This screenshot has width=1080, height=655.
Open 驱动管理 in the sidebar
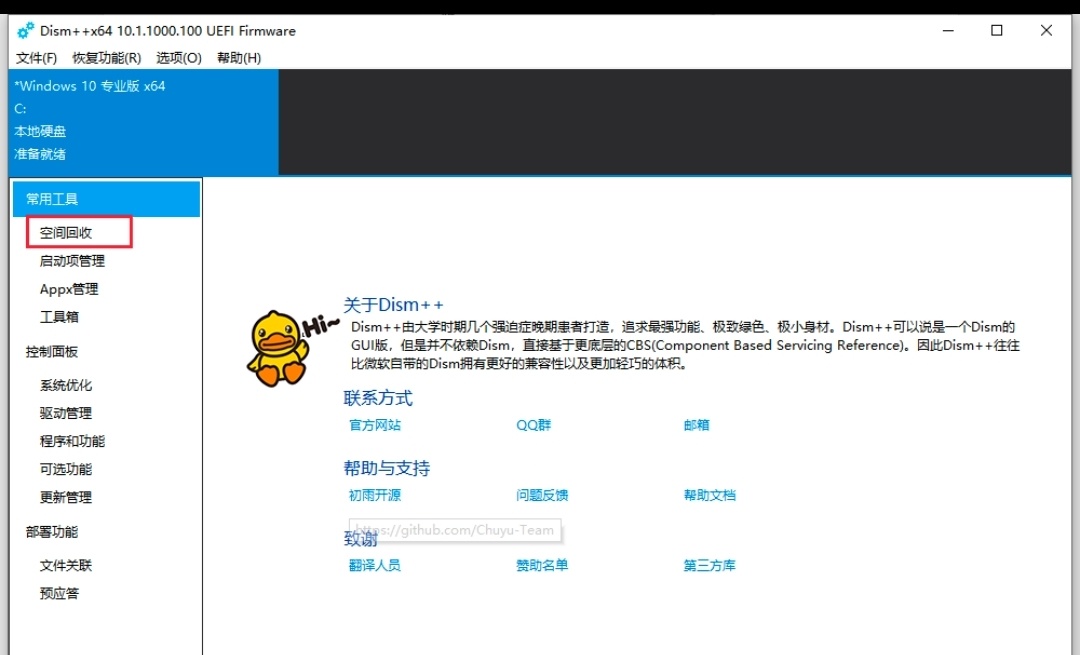click(x=65, y=413)
